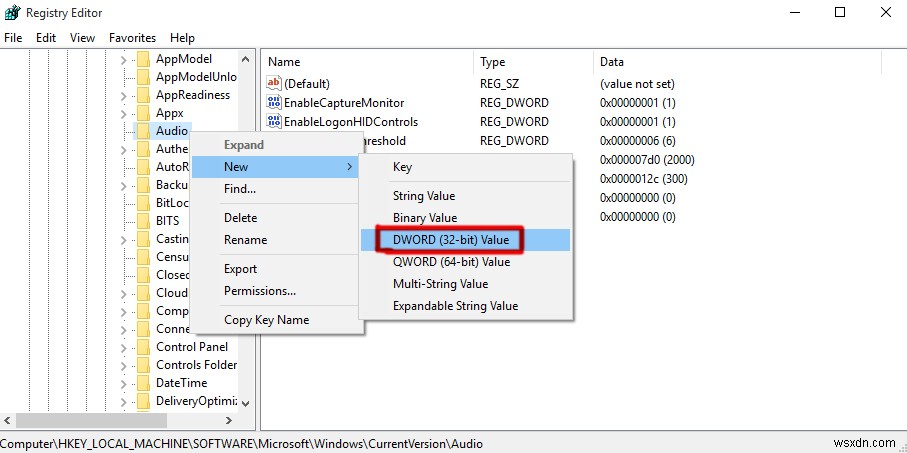Open the Help menu

(182, 38)
